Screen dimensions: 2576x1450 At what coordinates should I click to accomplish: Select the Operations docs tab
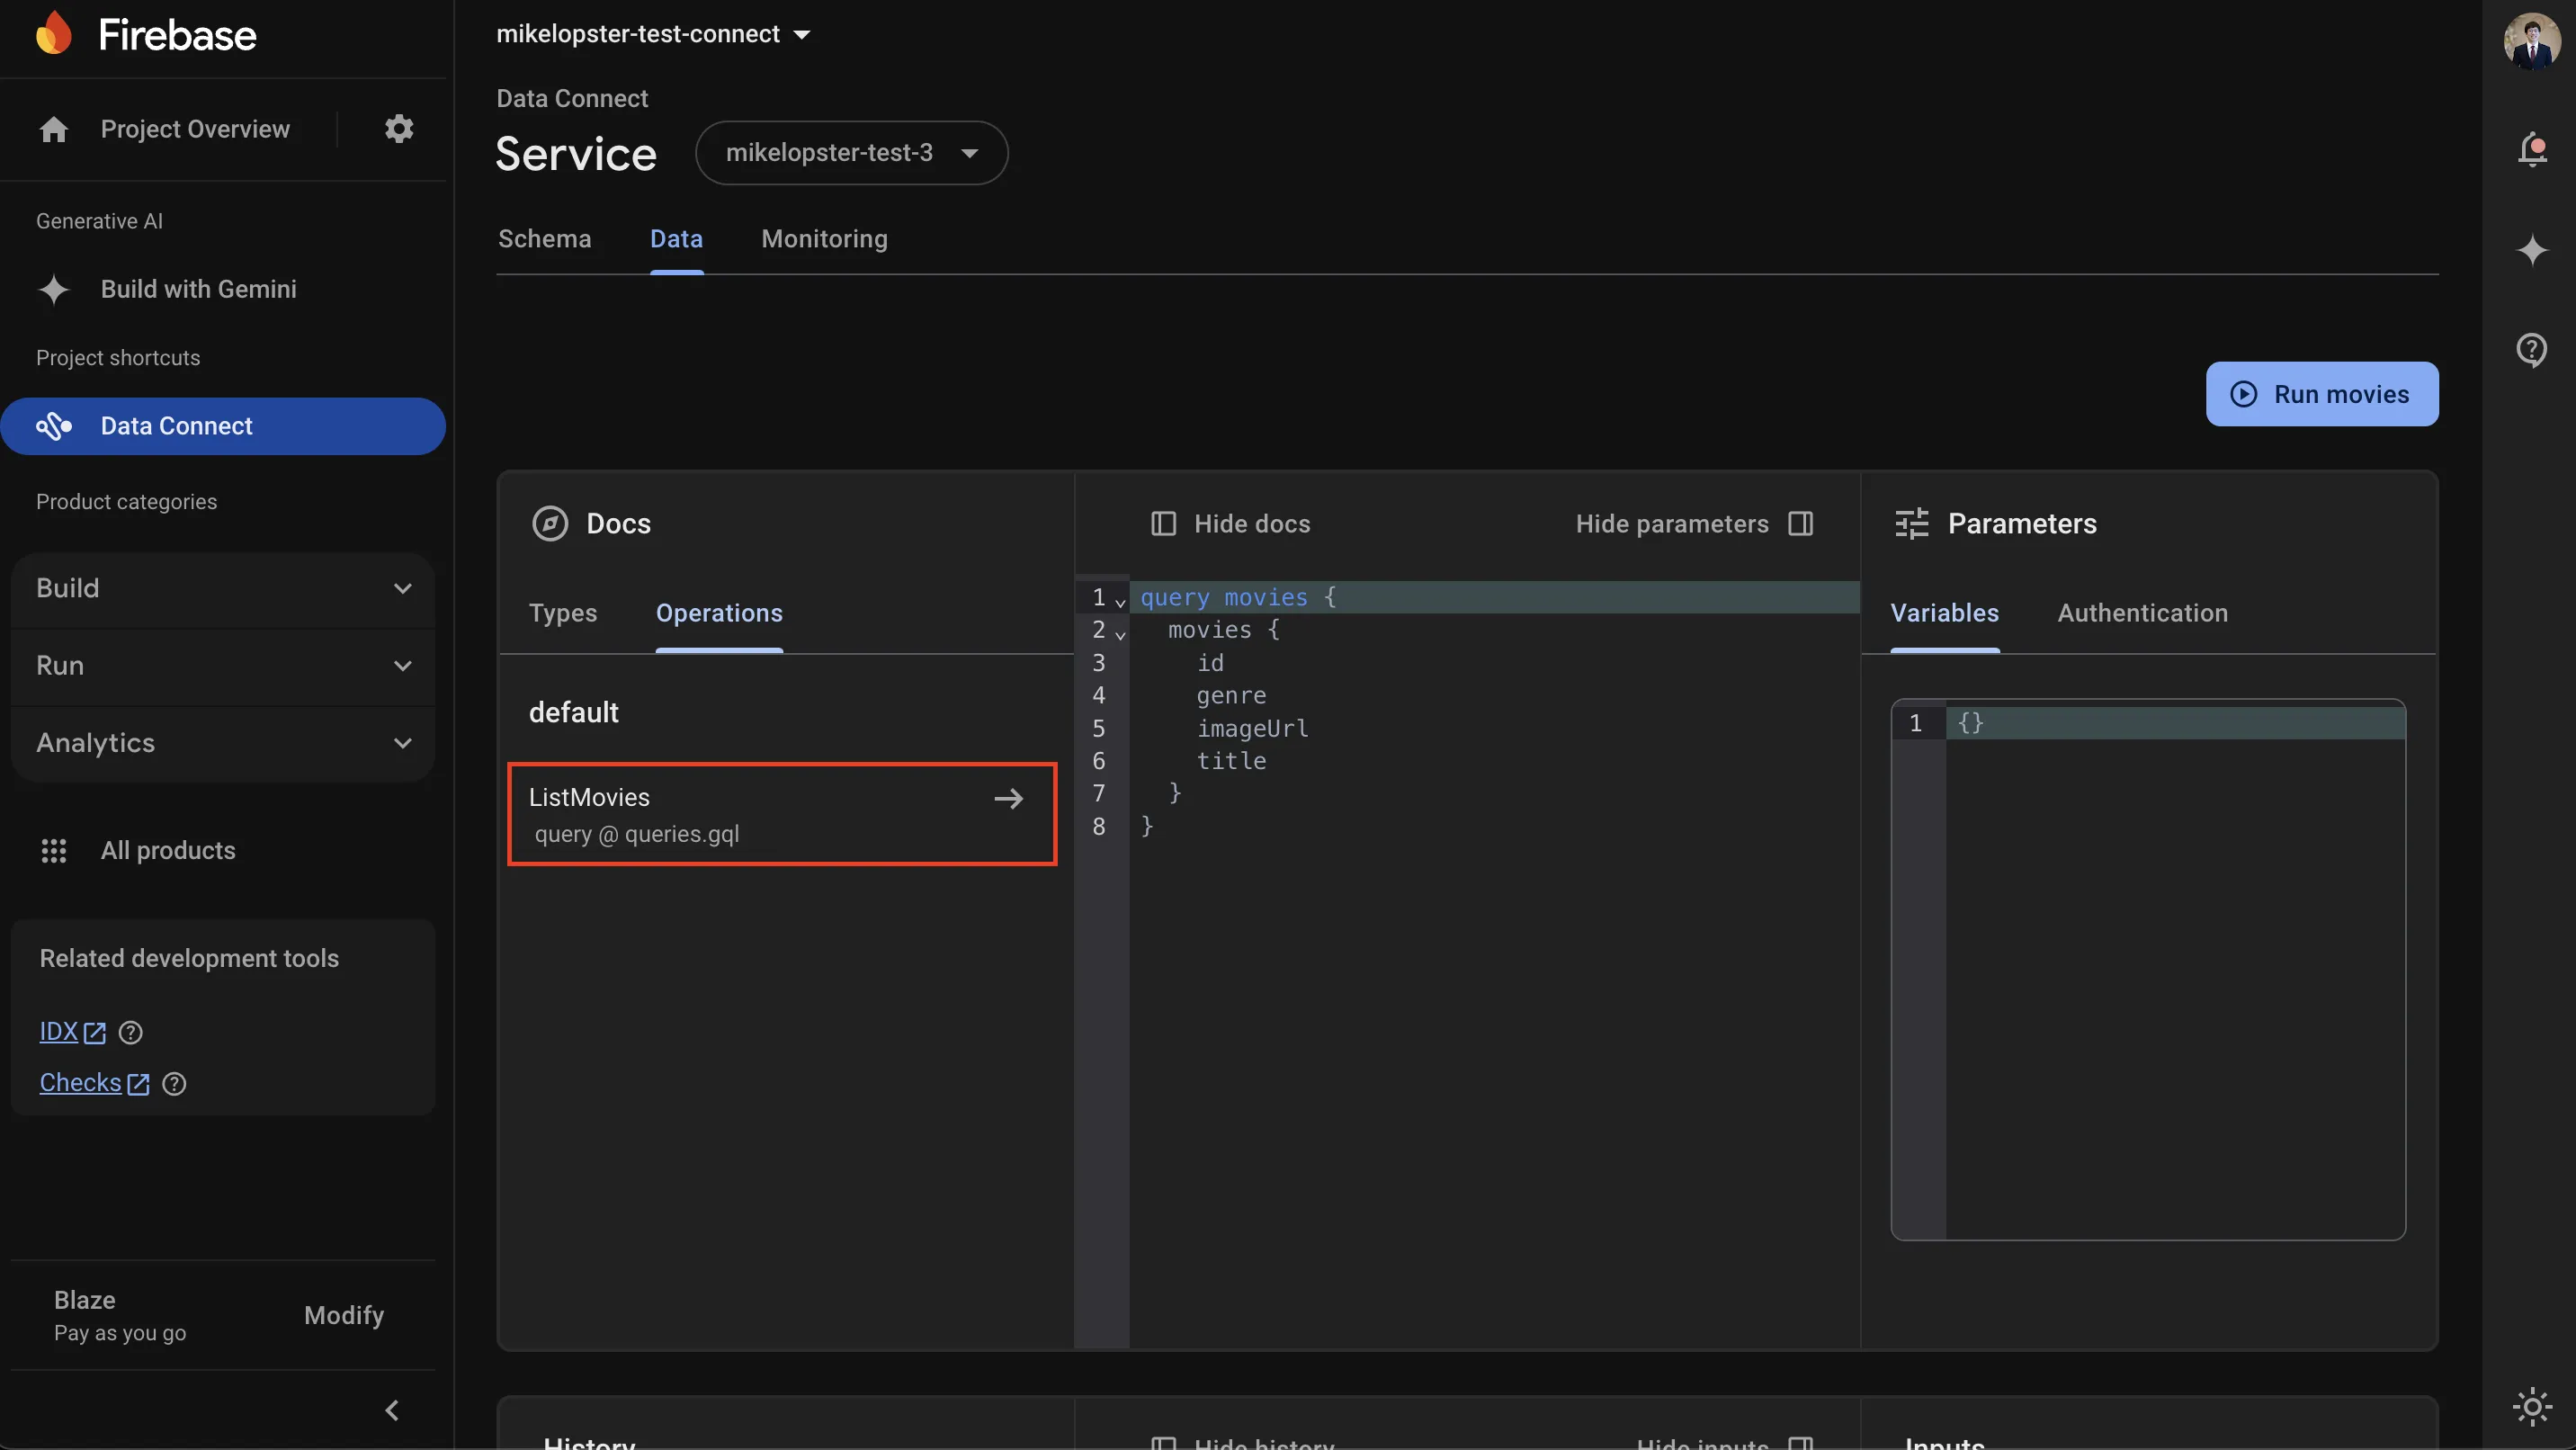click(719, 613)
